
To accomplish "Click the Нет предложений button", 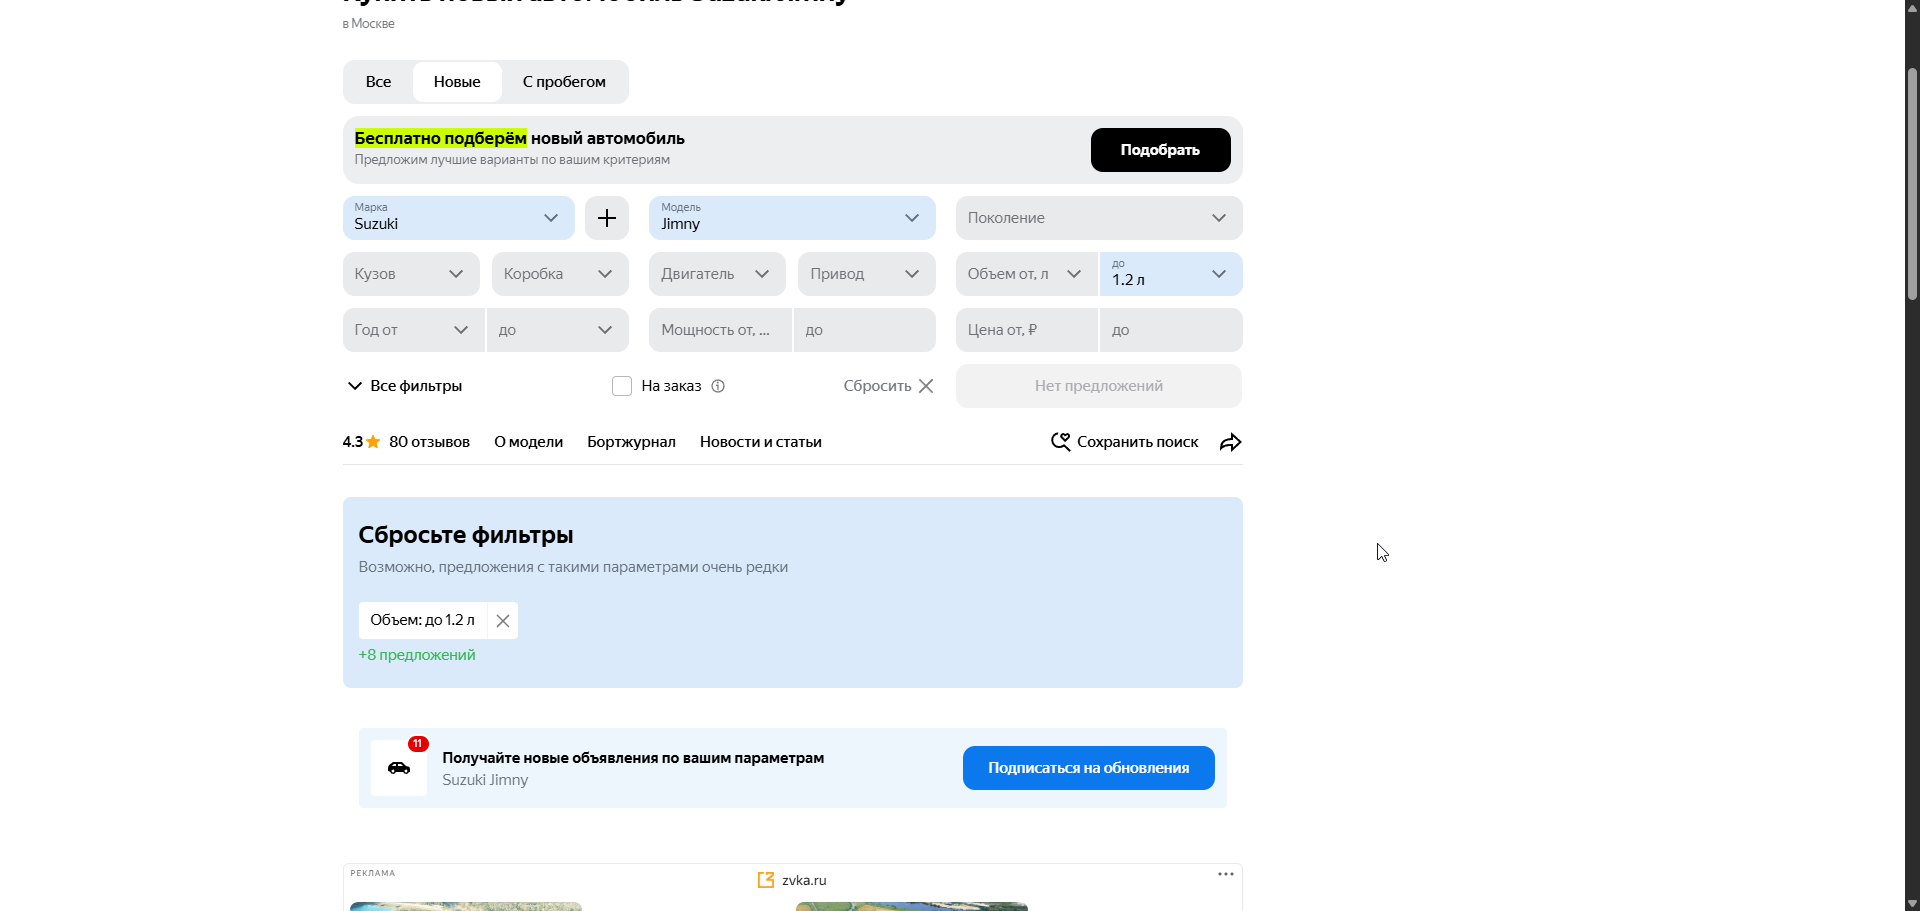I will coord(1099,386).
